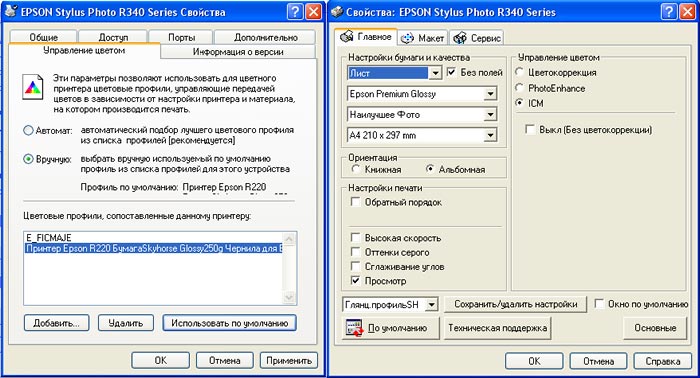Select the Вручную profile radio button

pos(28,159)
